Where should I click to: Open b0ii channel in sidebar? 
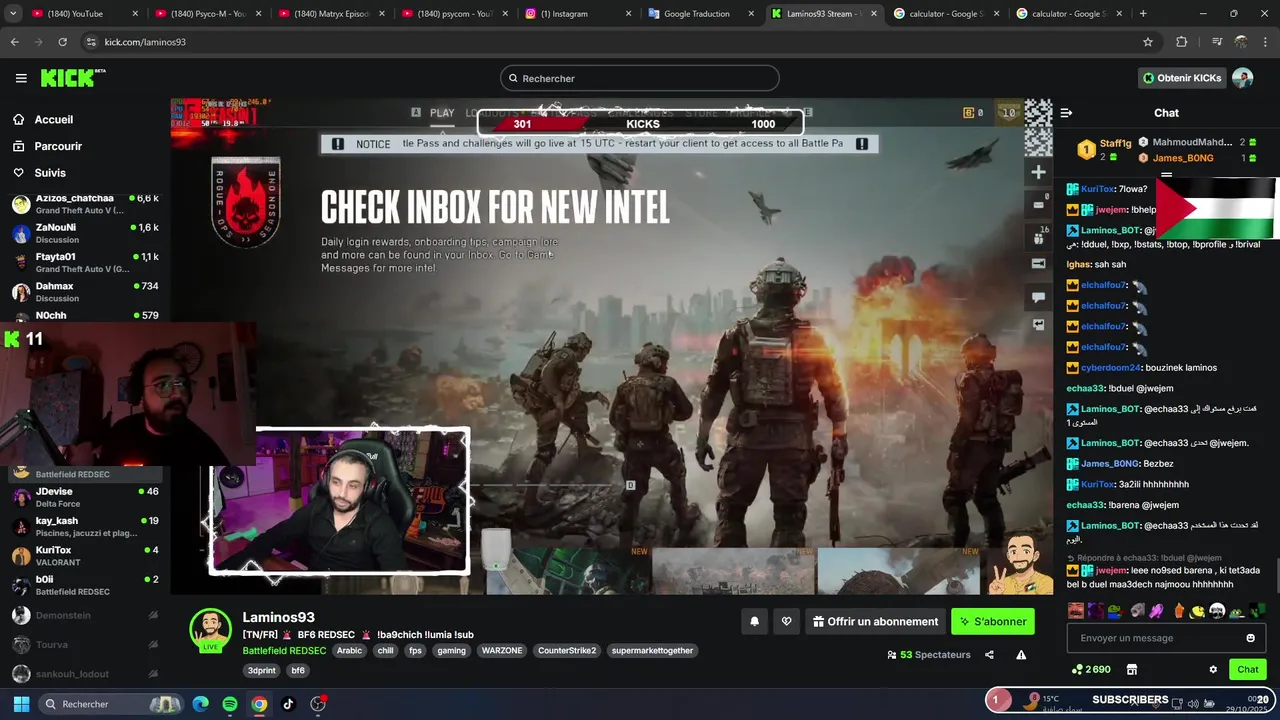[85, 585]
